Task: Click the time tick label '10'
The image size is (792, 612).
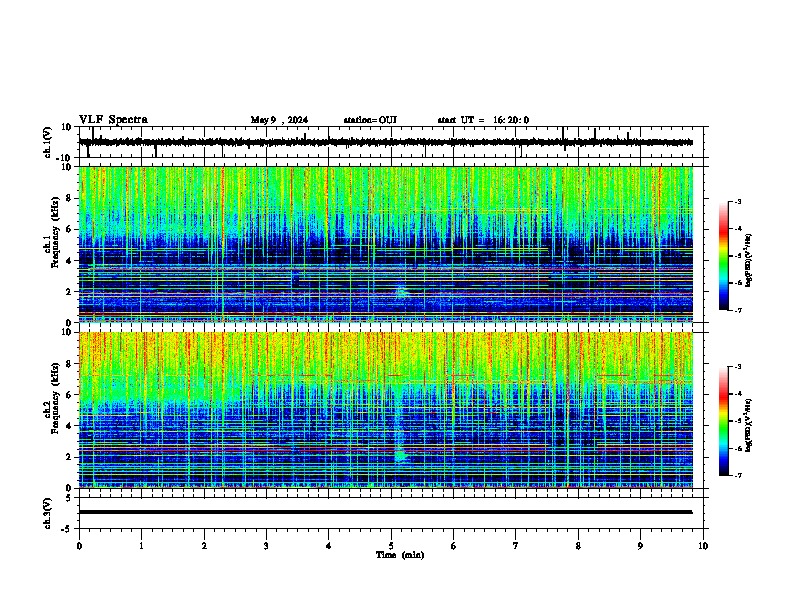Action: [x=703, y=546]
